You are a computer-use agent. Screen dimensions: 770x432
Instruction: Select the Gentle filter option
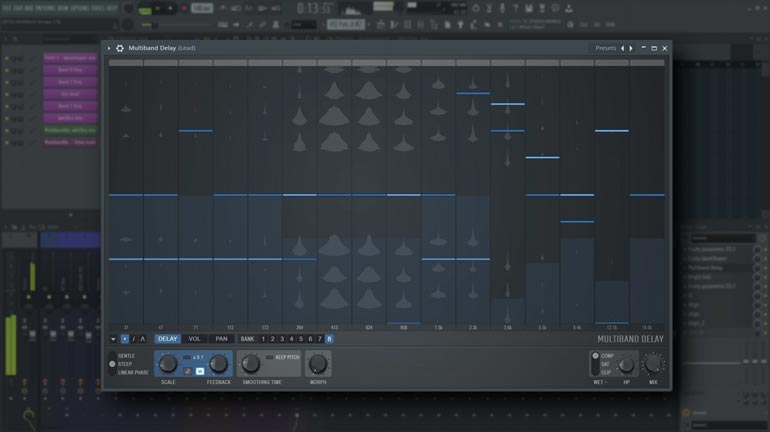(125, 356)
